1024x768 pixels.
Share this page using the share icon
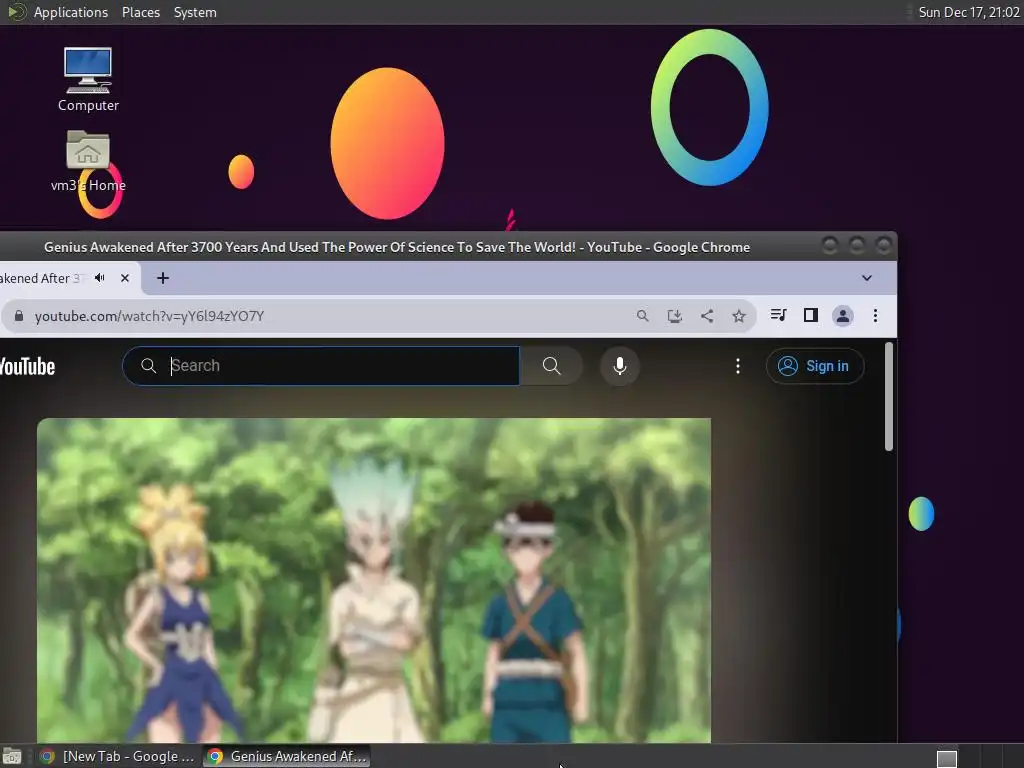tap(707, 316)
